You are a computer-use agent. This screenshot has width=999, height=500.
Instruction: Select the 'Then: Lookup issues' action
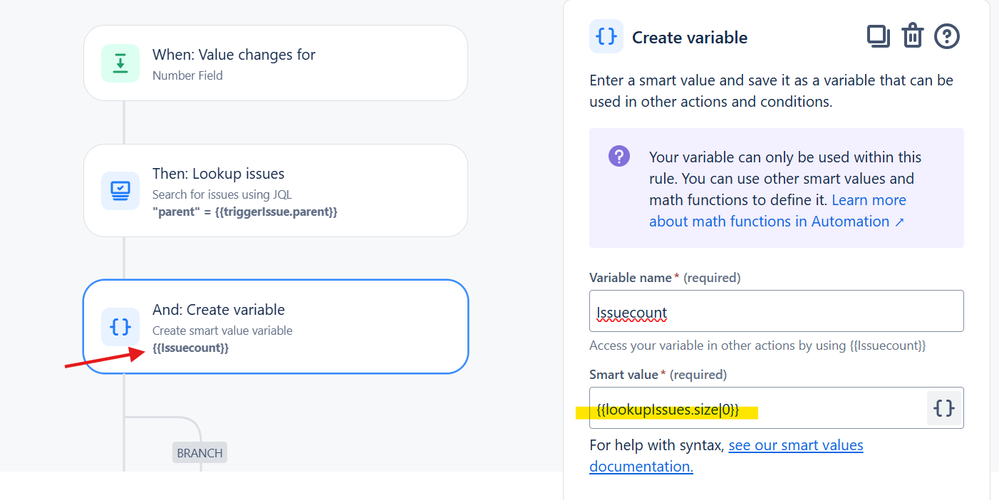click(x=276, y=190)
